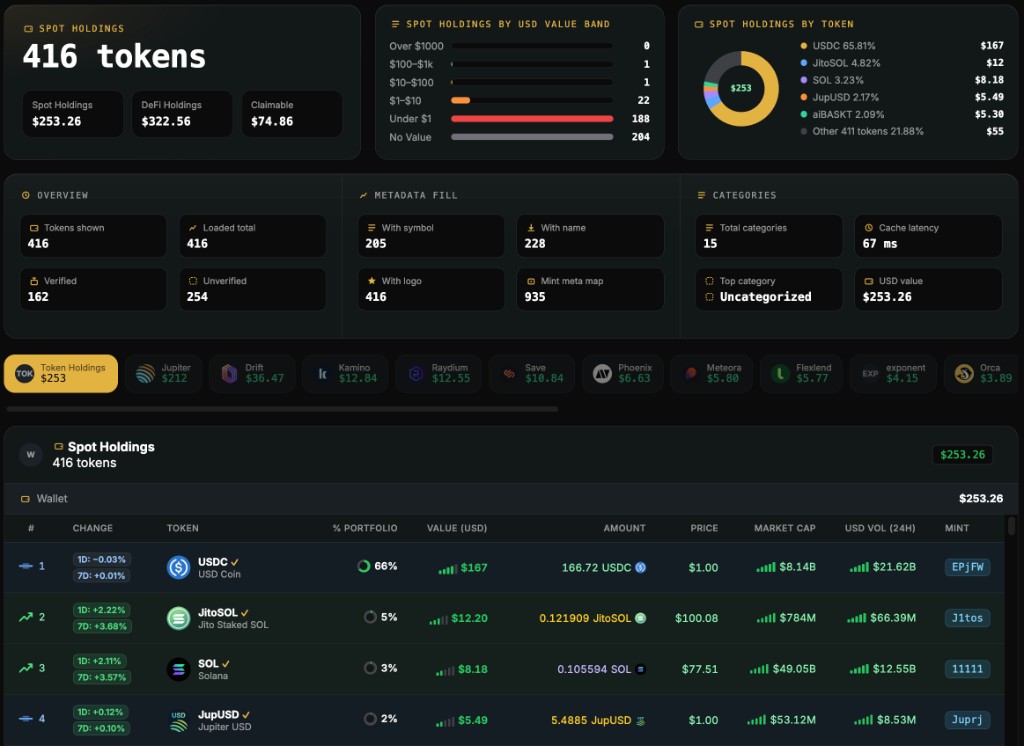
Task: Click the green $253.26 total badge
Action: tap(963, 455)
